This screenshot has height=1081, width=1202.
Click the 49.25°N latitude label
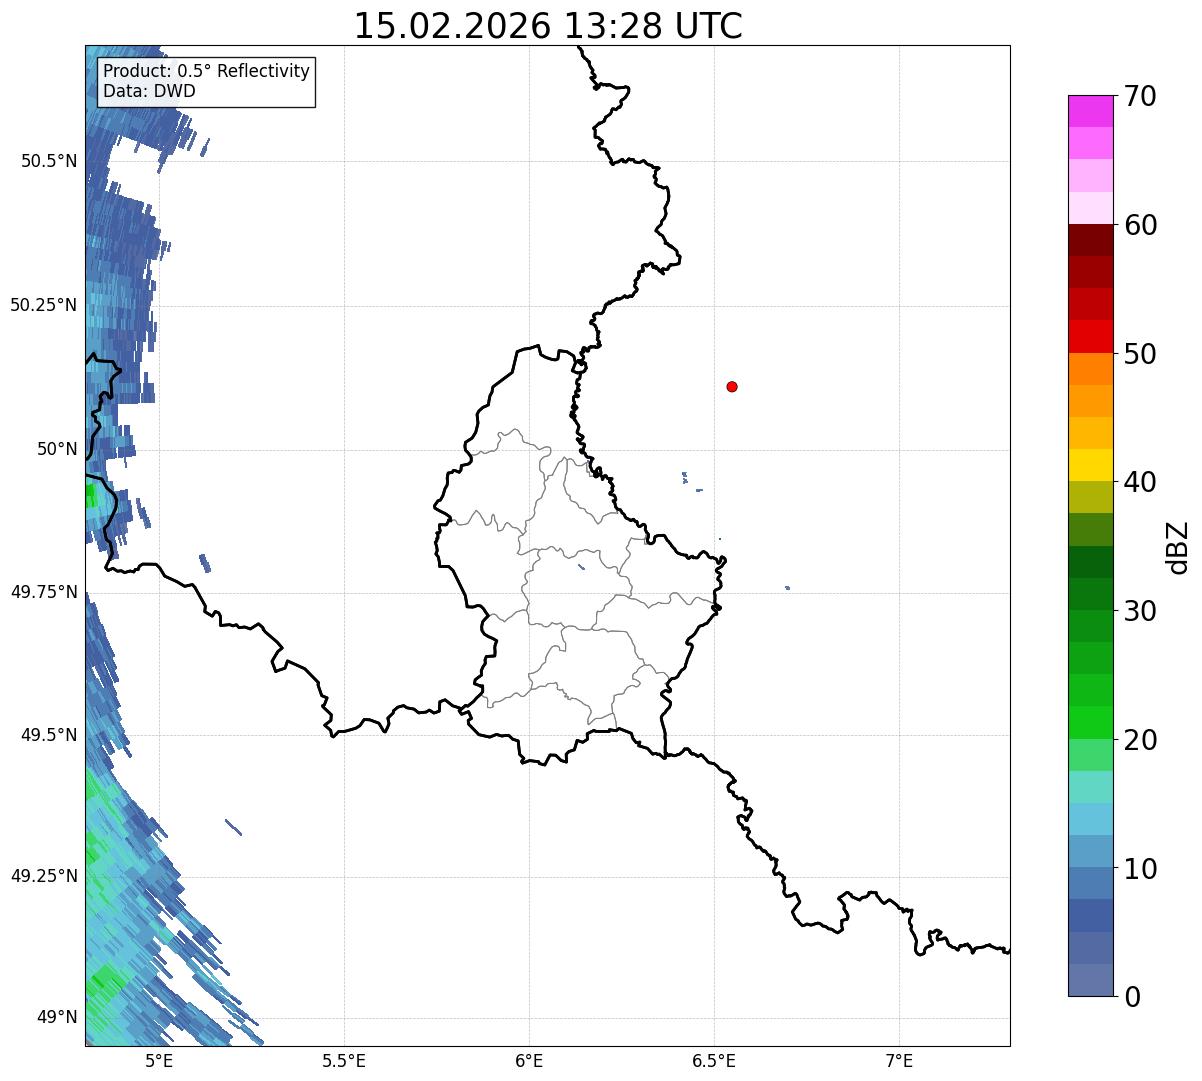(44, 876)
